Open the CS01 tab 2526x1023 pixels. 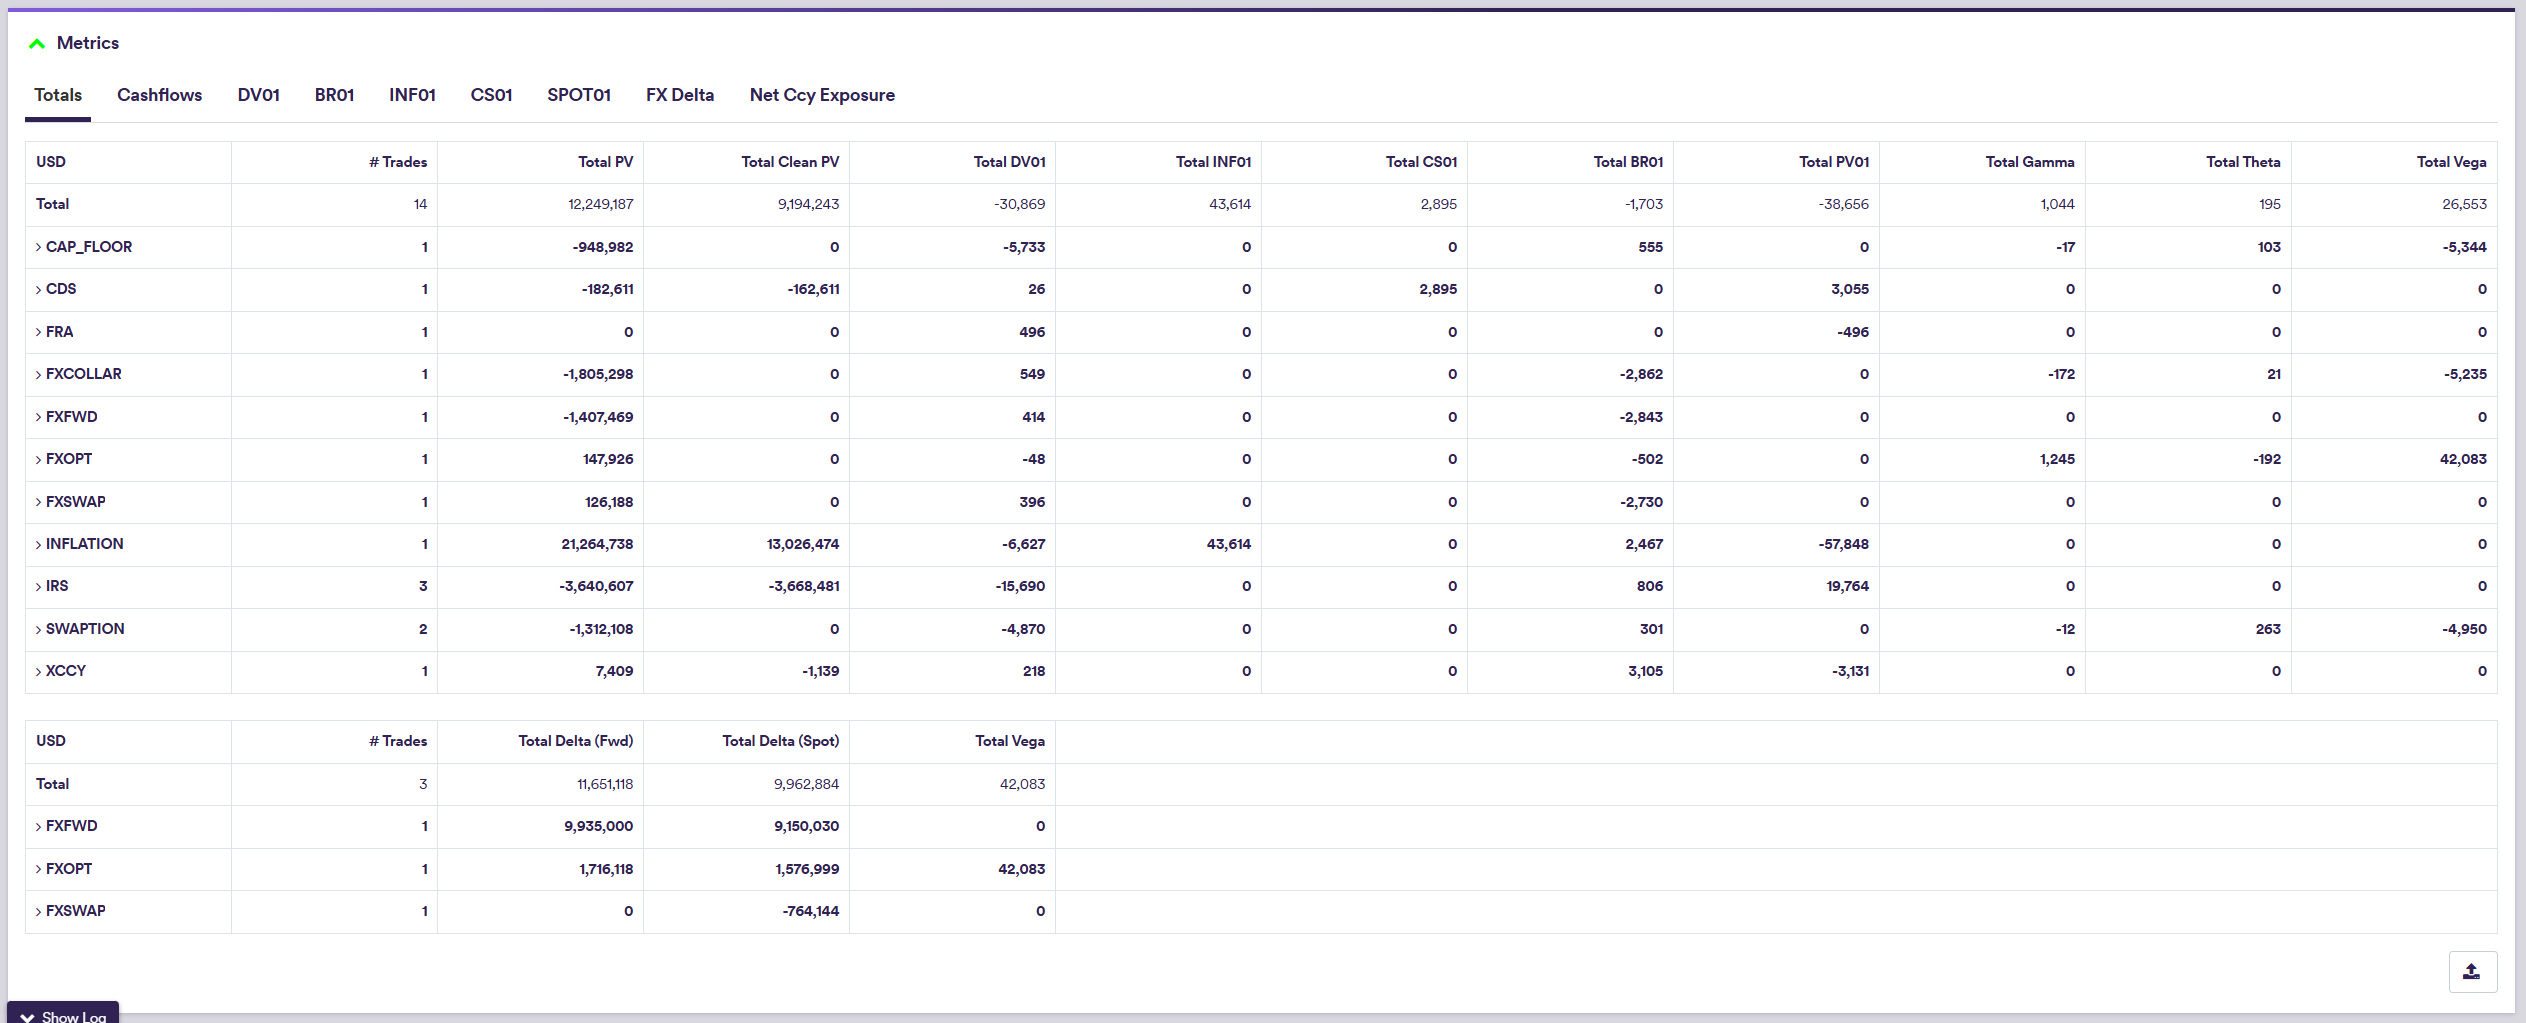pyautogui.click(x=491, y=95)
